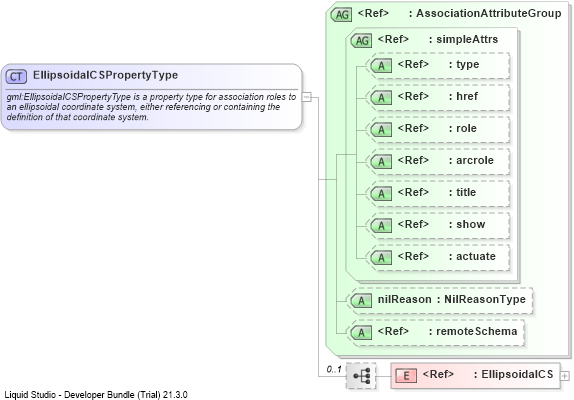This screenshot has width=574, height=400.
Task: Click the CT icon of EllipsoidalCSPropertyType
Action: pos(16,76)
